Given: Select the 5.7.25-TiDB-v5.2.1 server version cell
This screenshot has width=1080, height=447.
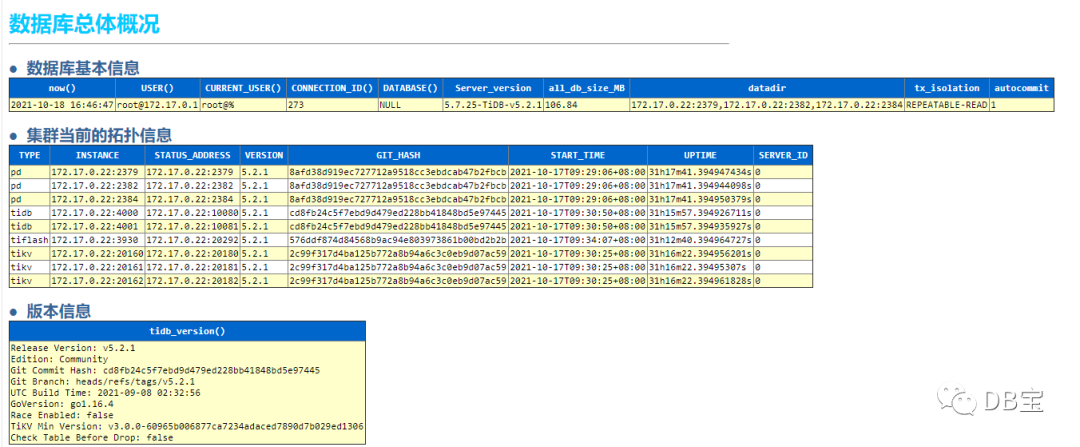Looking at the screenshot, I should click(493, 105).
